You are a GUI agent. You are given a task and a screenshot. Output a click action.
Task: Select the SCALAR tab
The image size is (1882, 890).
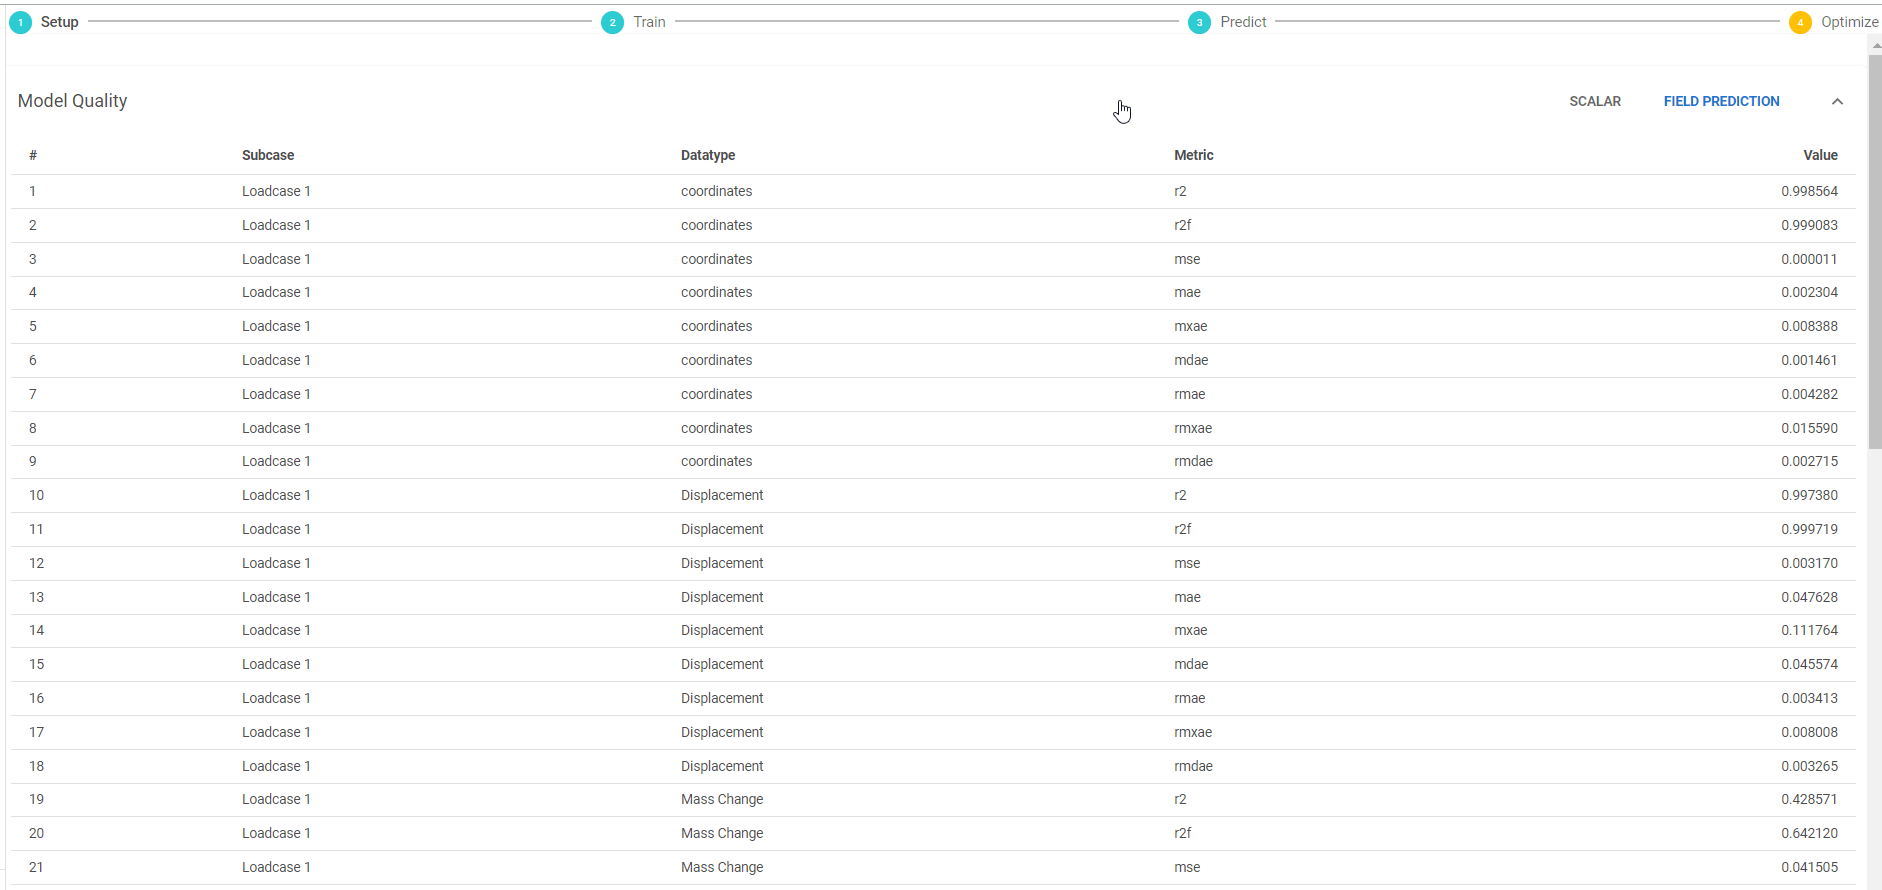(1595, 101)
